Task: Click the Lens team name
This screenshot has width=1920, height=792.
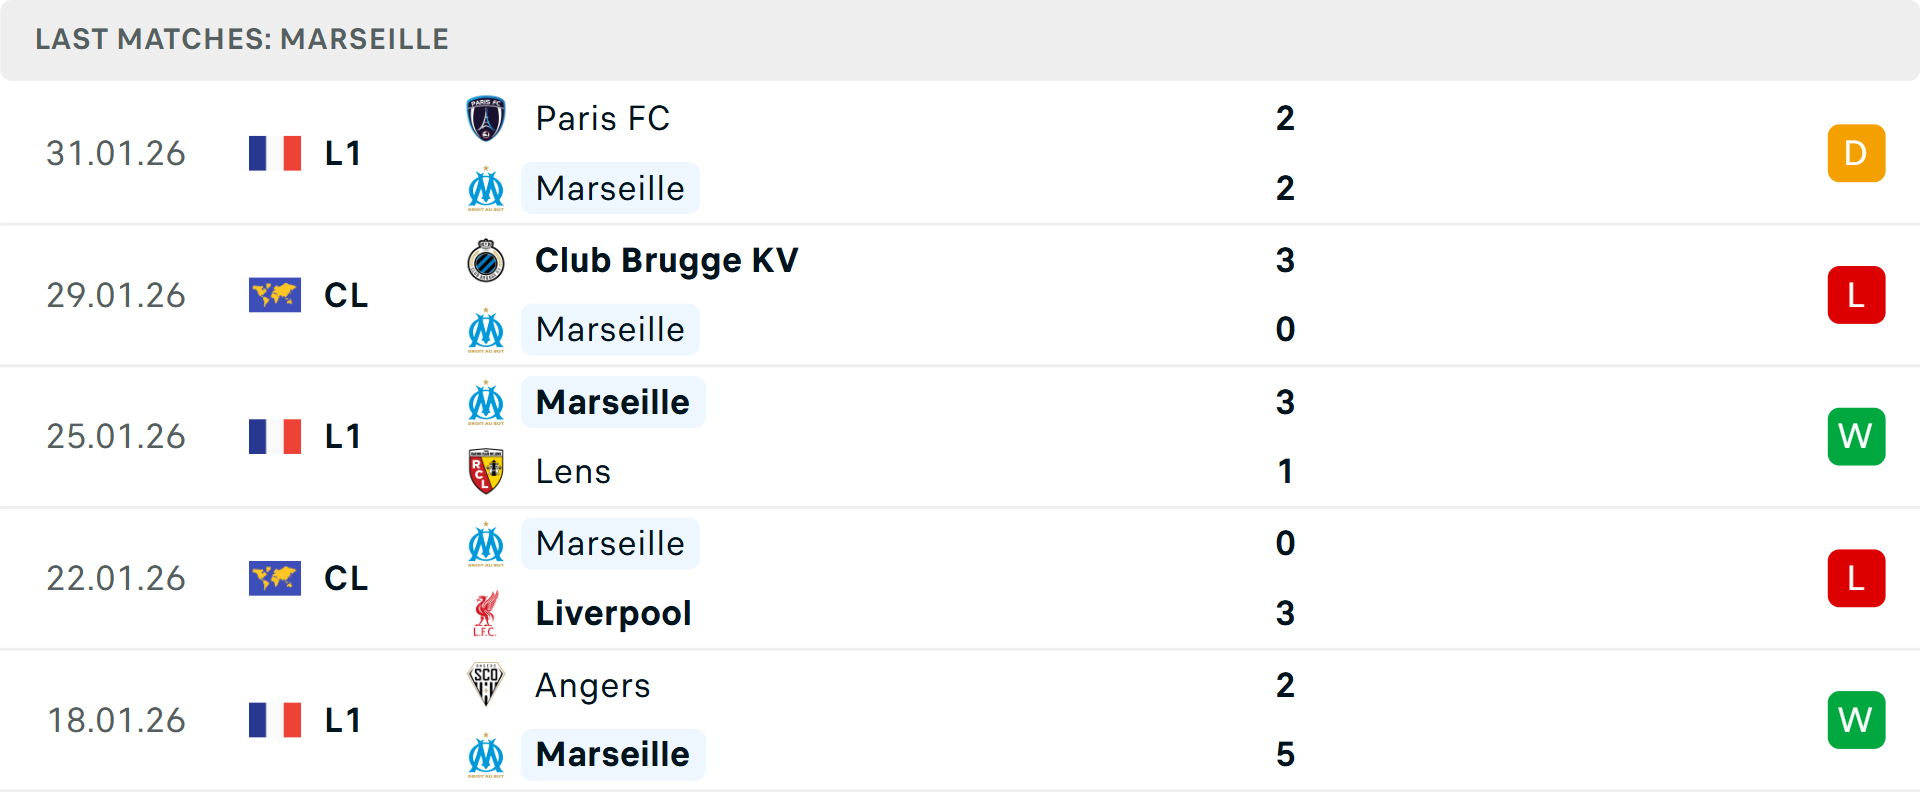Action: click(573, 471)
